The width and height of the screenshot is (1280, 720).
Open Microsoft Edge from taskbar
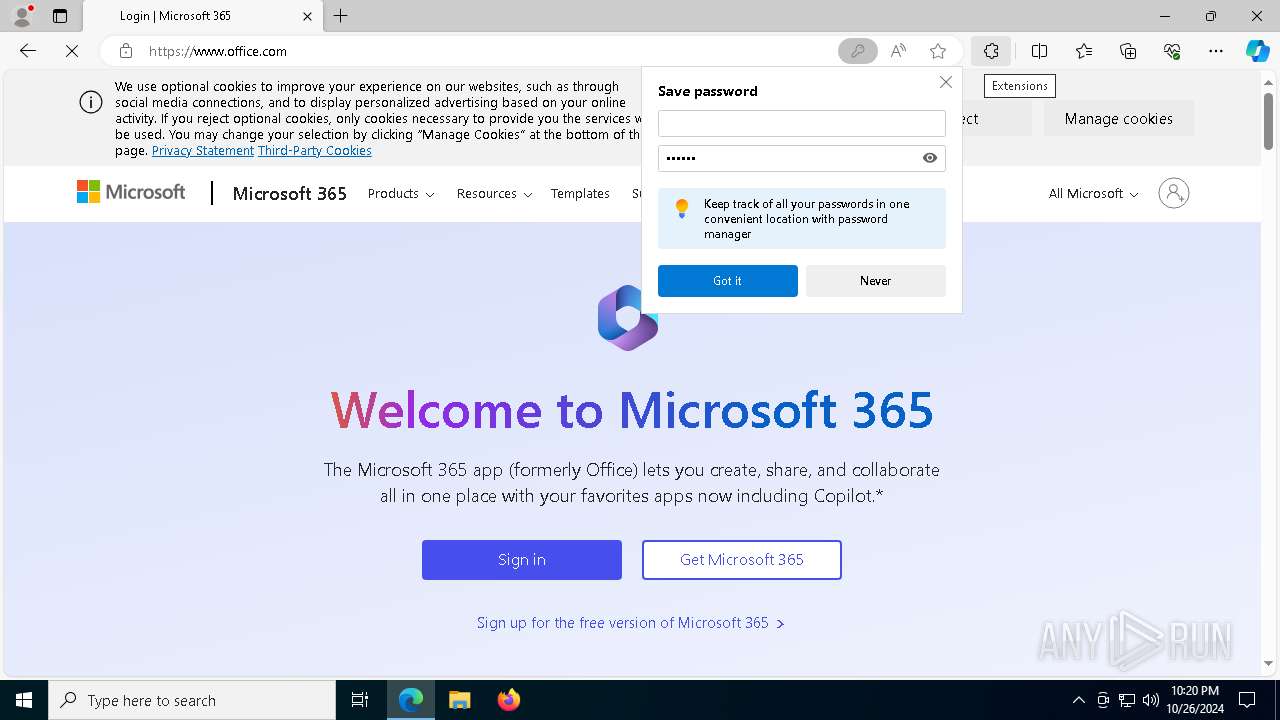(x=411, y=700)
